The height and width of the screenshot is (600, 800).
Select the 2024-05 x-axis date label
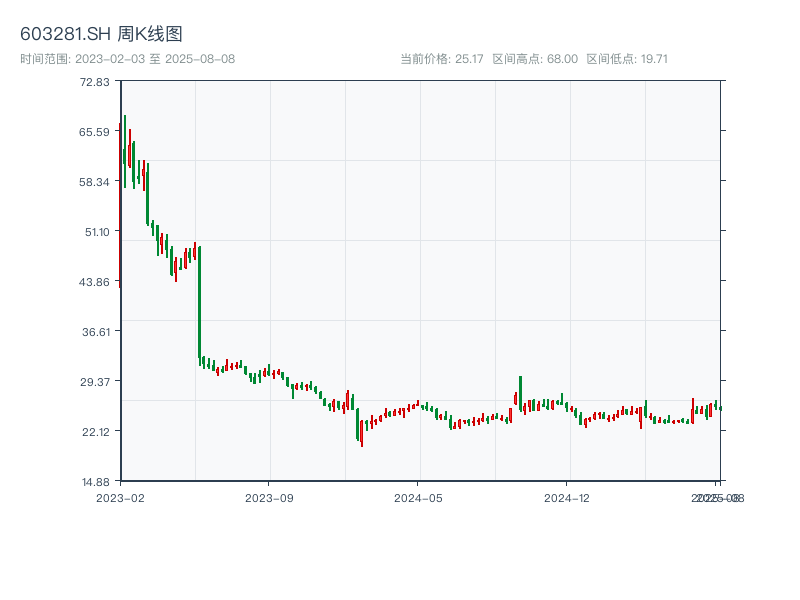(x=419, y=497)
